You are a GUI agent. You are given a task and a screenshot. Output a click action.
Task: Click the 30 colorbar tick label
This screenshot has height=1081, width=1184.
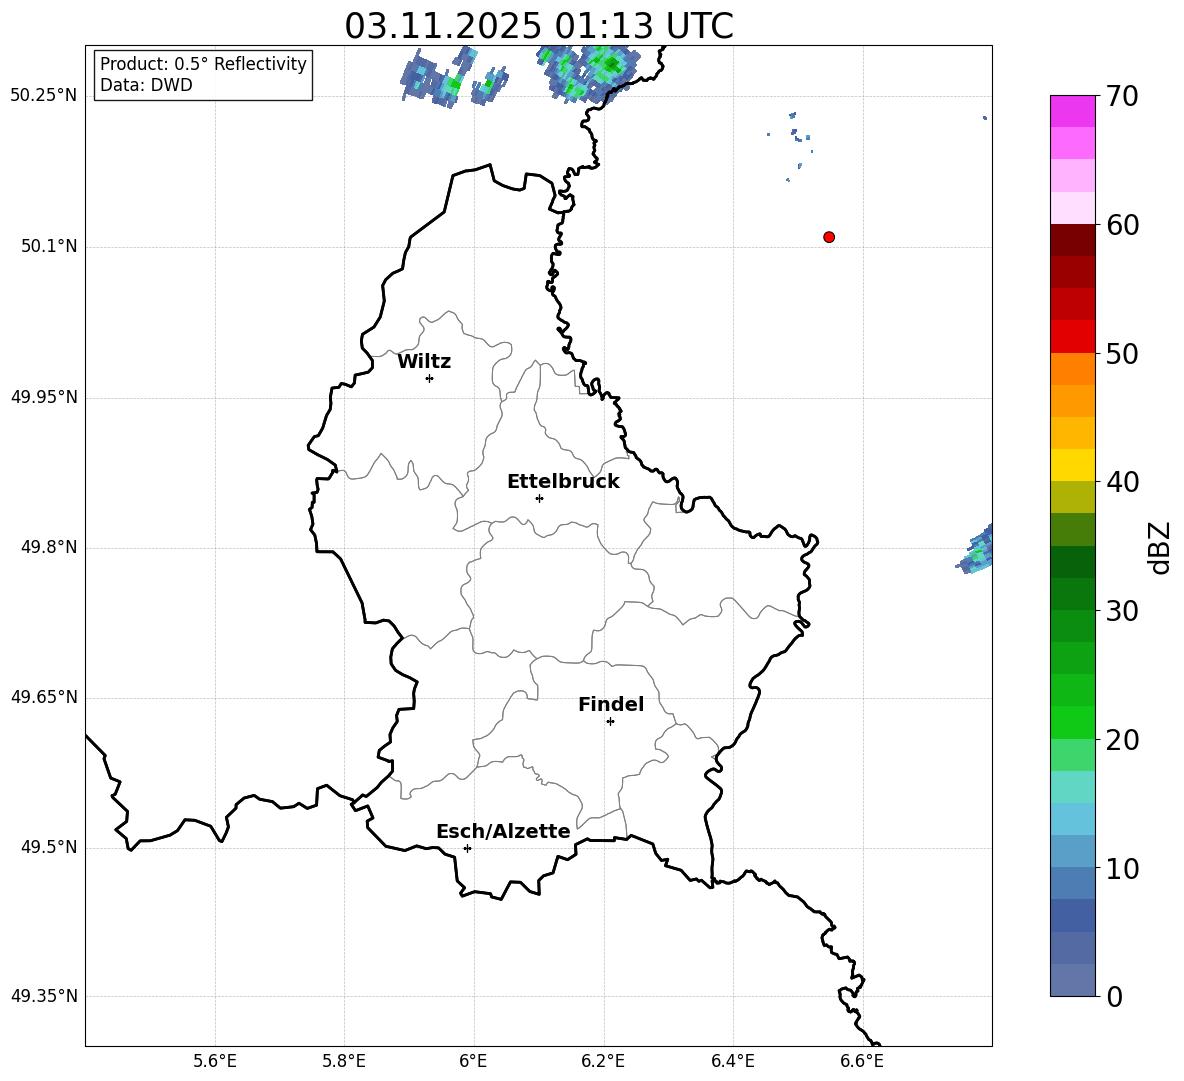1122,611
